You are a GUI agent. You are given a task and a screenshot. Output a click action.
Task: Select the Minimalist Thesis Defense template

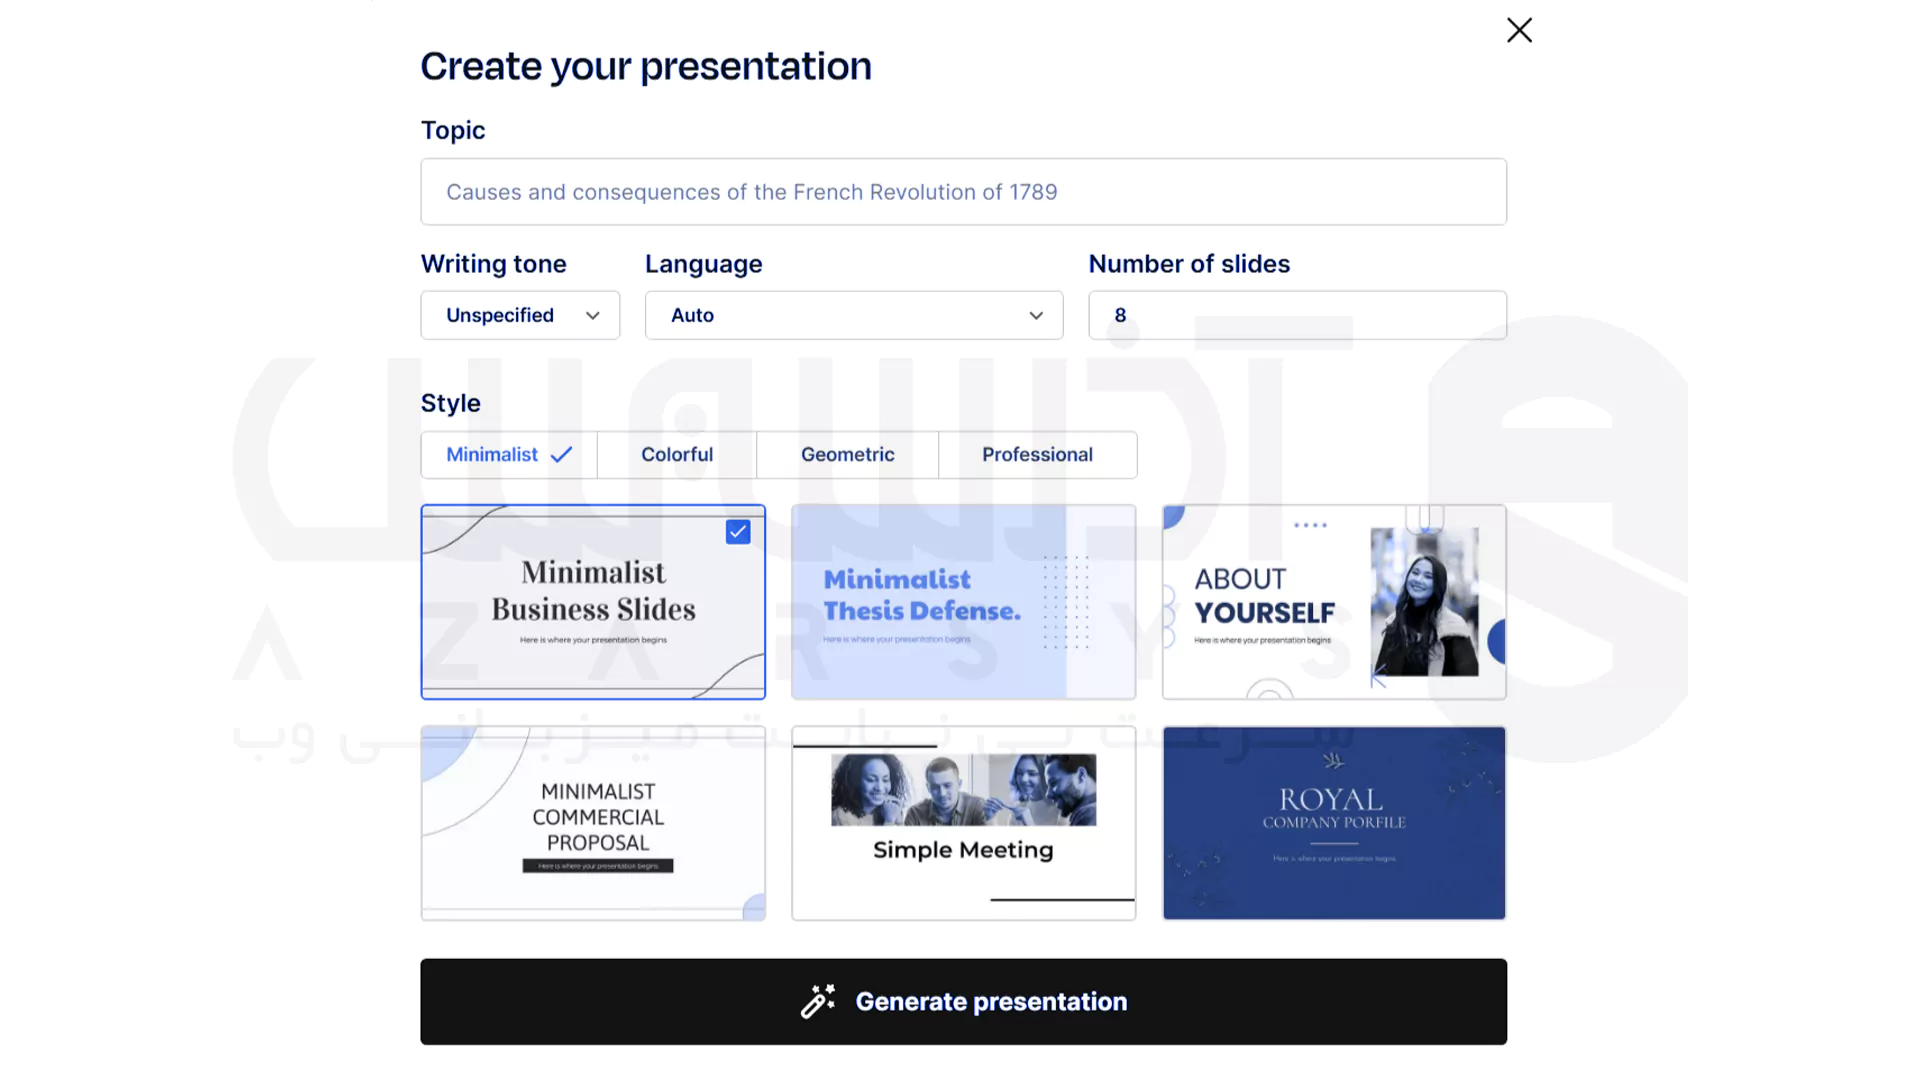[963, 600]
